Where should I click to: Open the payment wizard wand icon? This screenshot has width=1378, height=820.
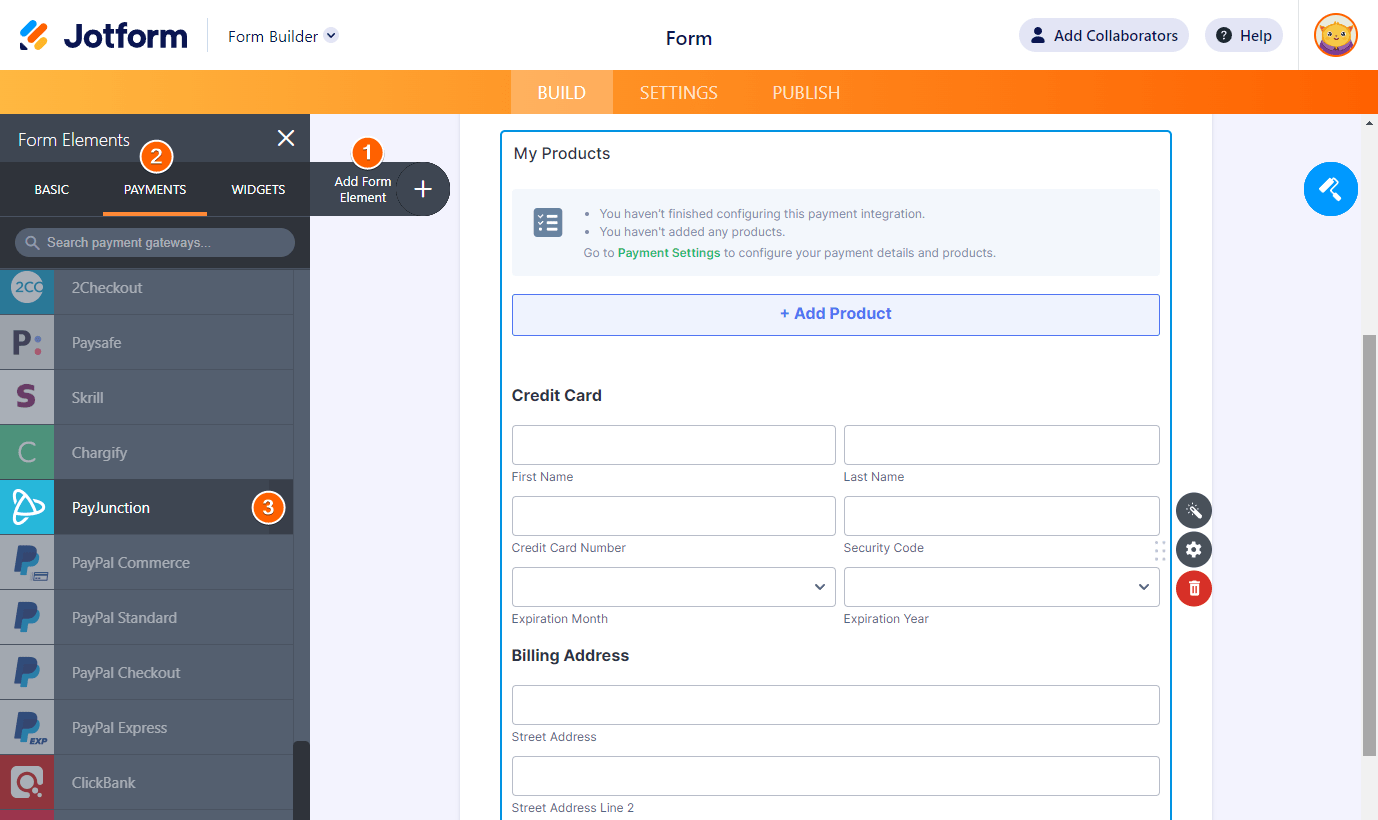(x=1194, y=511)
